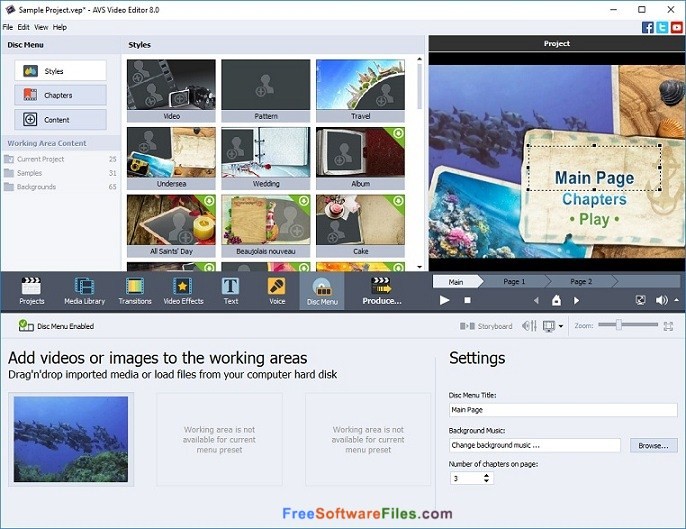
Task: Open the File menu
Action: [8, 27]
